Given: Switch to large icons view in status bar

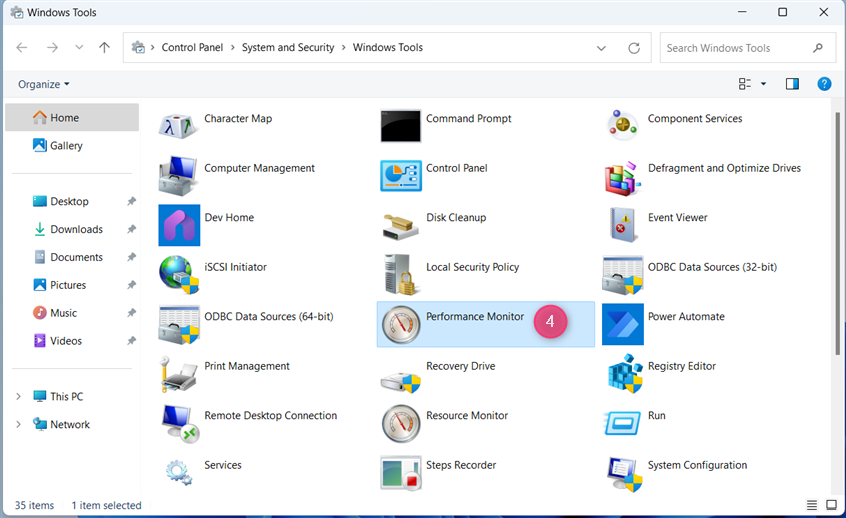Looking at the screenshot, I should click(x=831, y=505).
